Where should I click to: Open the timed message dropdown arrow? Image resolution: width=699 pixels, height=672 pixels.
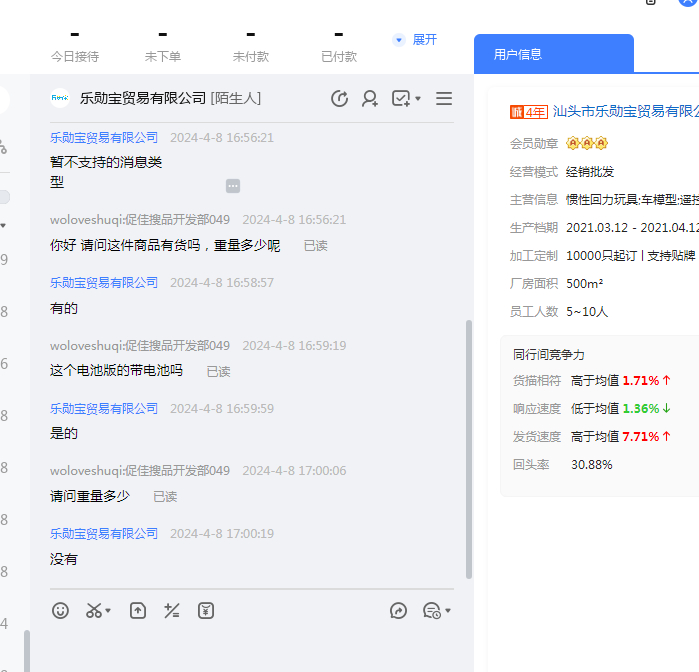(x=448, y=611)
